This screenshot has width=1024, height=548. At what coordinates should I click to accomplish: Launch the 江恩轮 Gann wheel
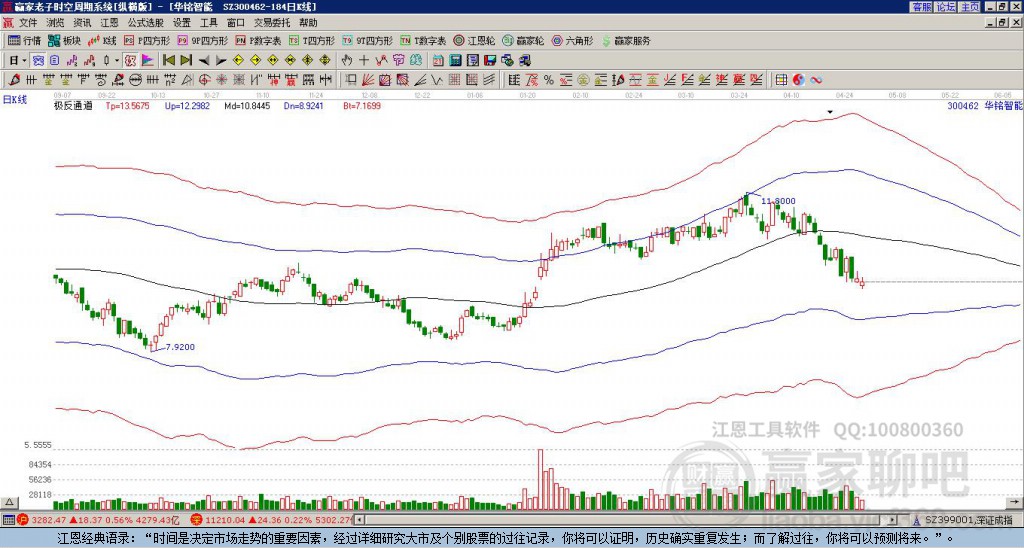474,40
